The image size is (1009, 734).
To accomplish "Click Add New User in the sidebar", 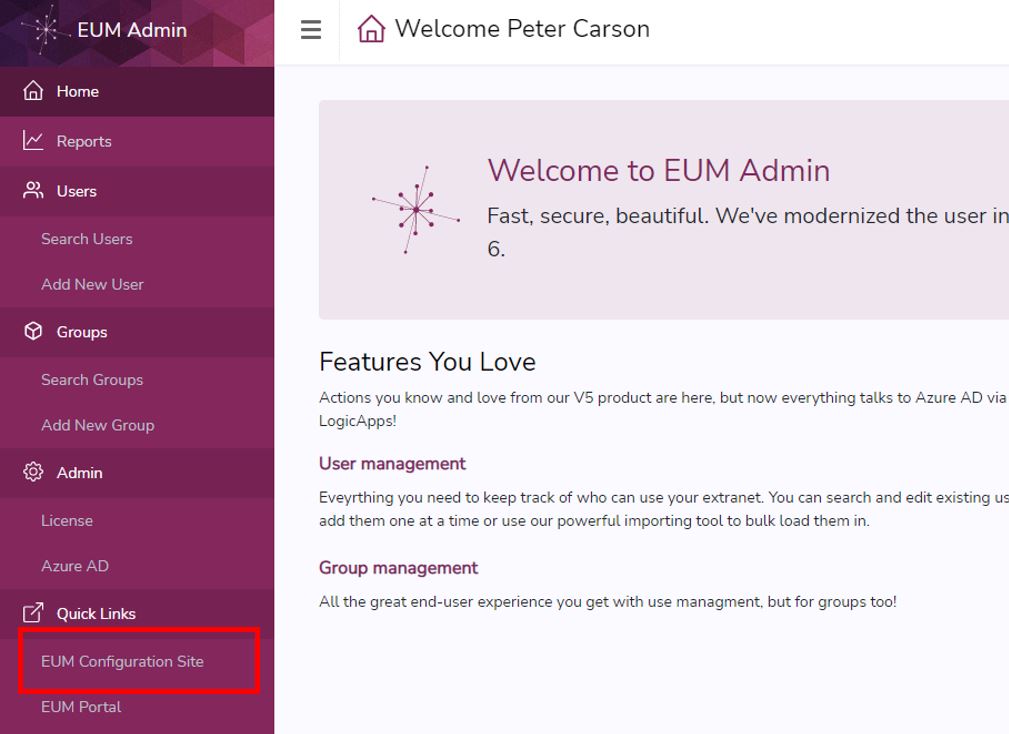I will tap(91, 285).
